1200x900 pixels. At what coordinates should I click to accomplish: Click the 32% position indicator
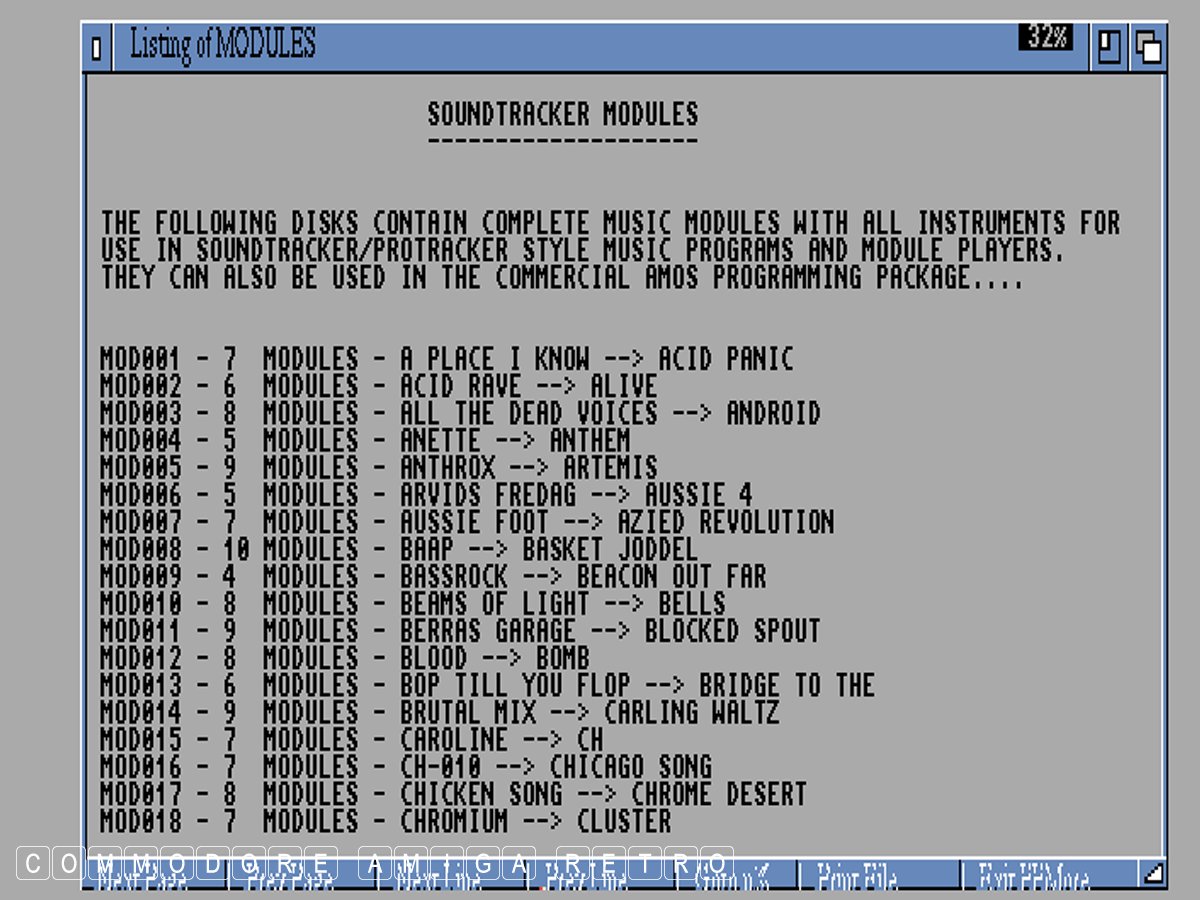(1045, 38)
